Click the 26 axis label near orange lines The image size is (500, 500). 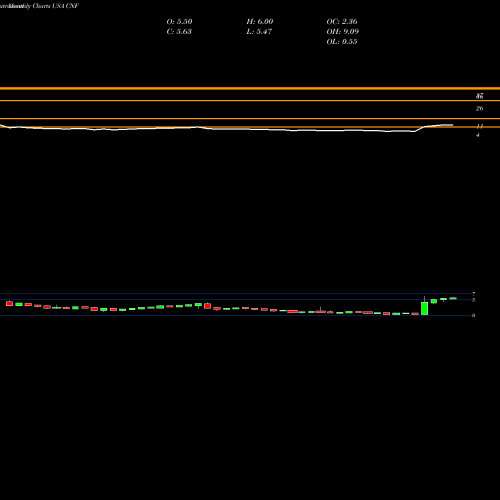(479, 108)
